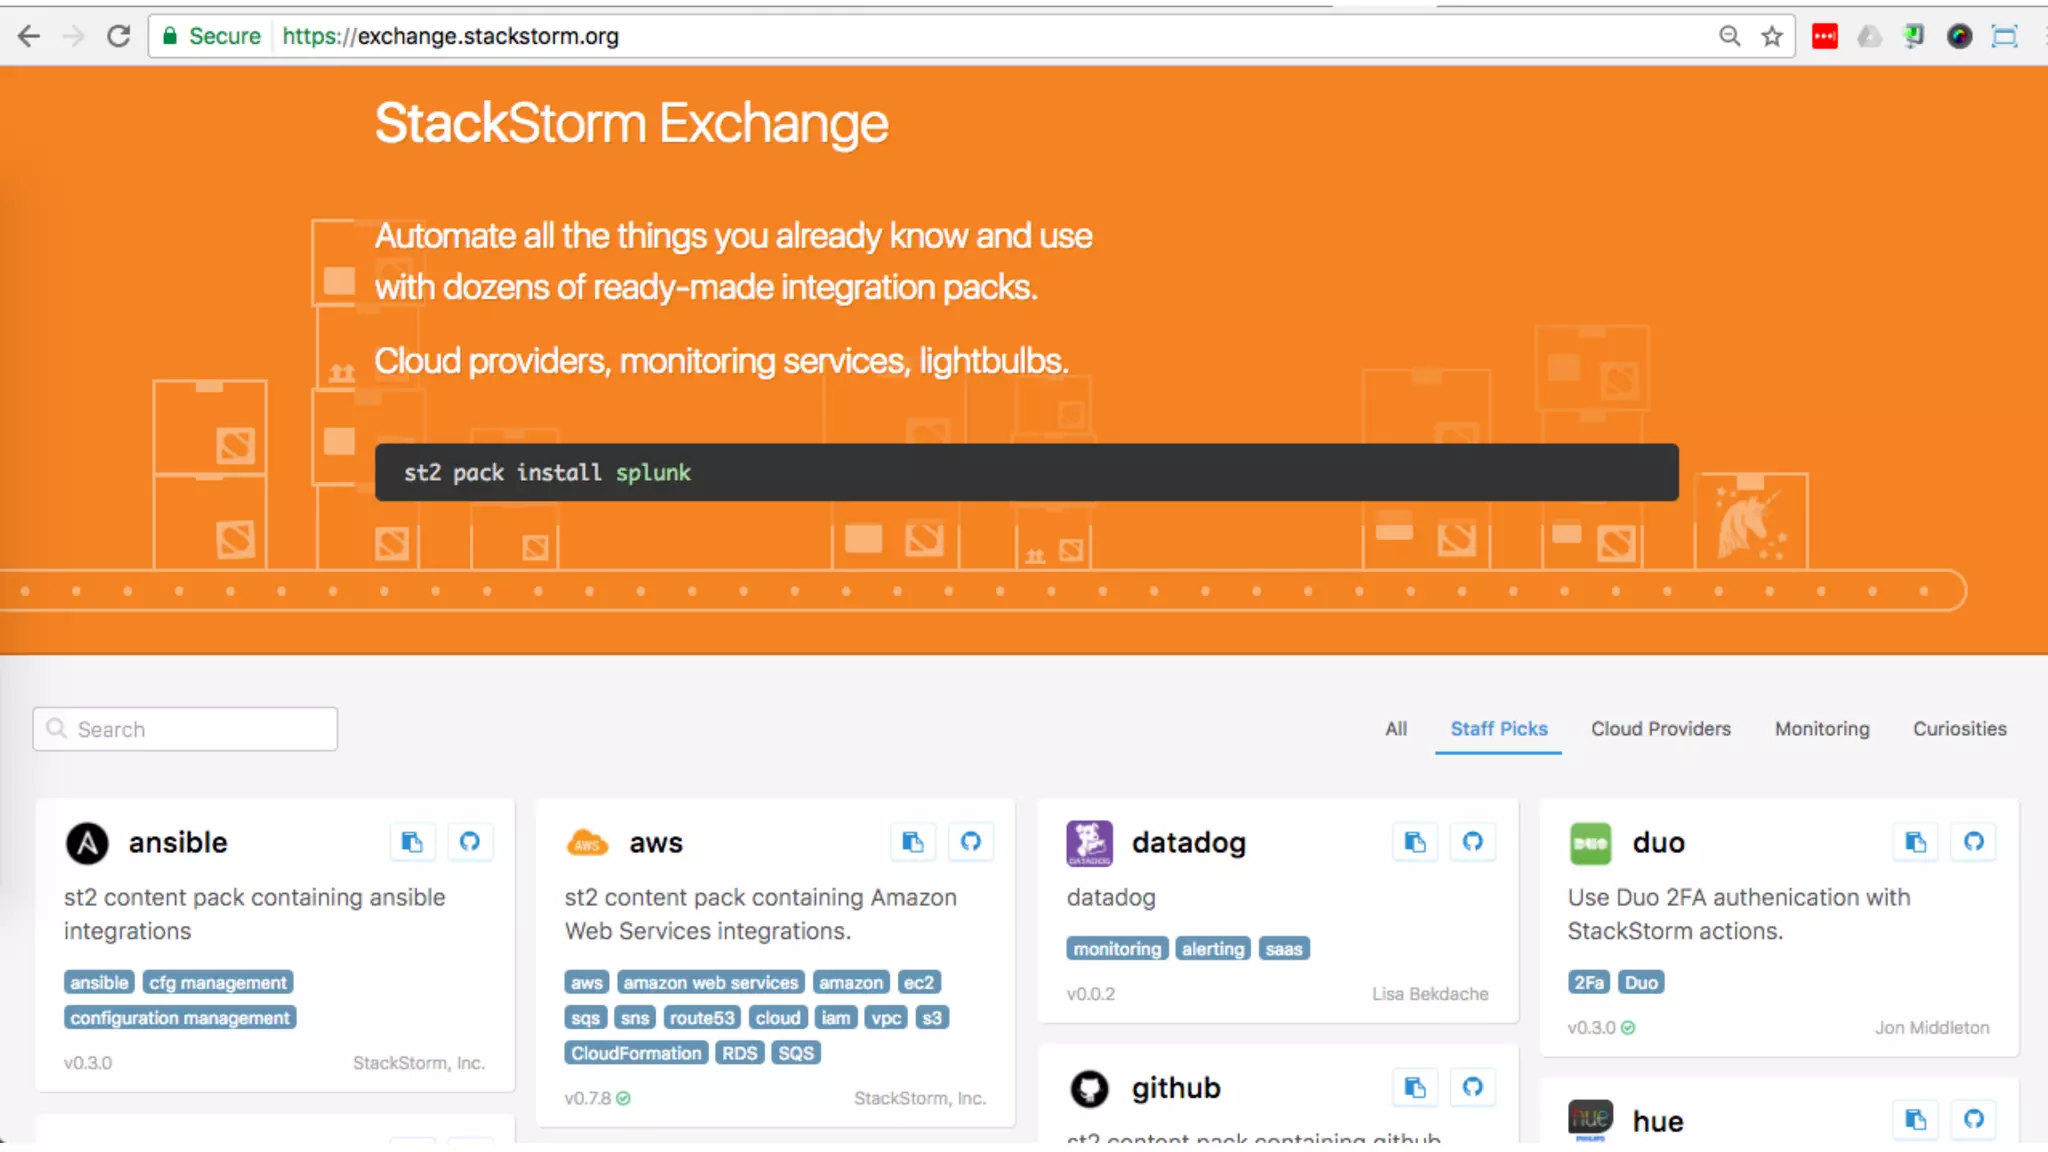Select the Staff Picks tab
Viewport: 2048px width, 1152px height.
click(1499, 729)
